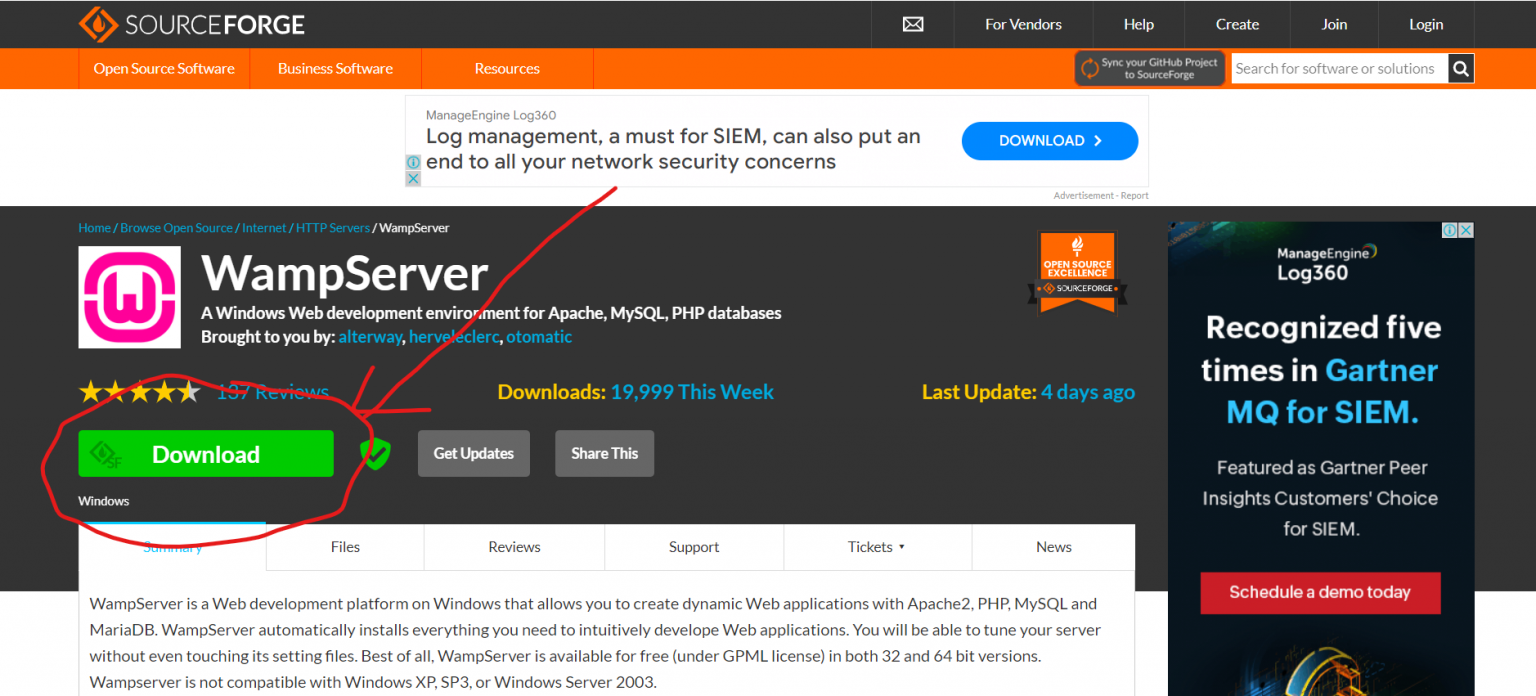Close the Log360 sidebar ad

click(1464, 229)
